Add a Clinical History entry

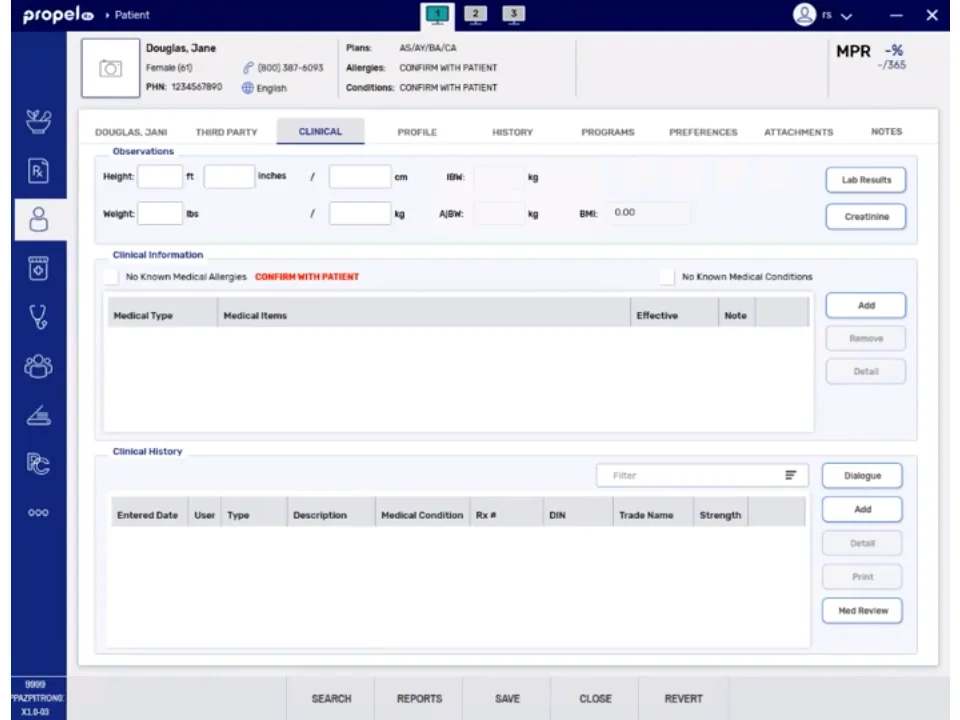pos(862,509)
